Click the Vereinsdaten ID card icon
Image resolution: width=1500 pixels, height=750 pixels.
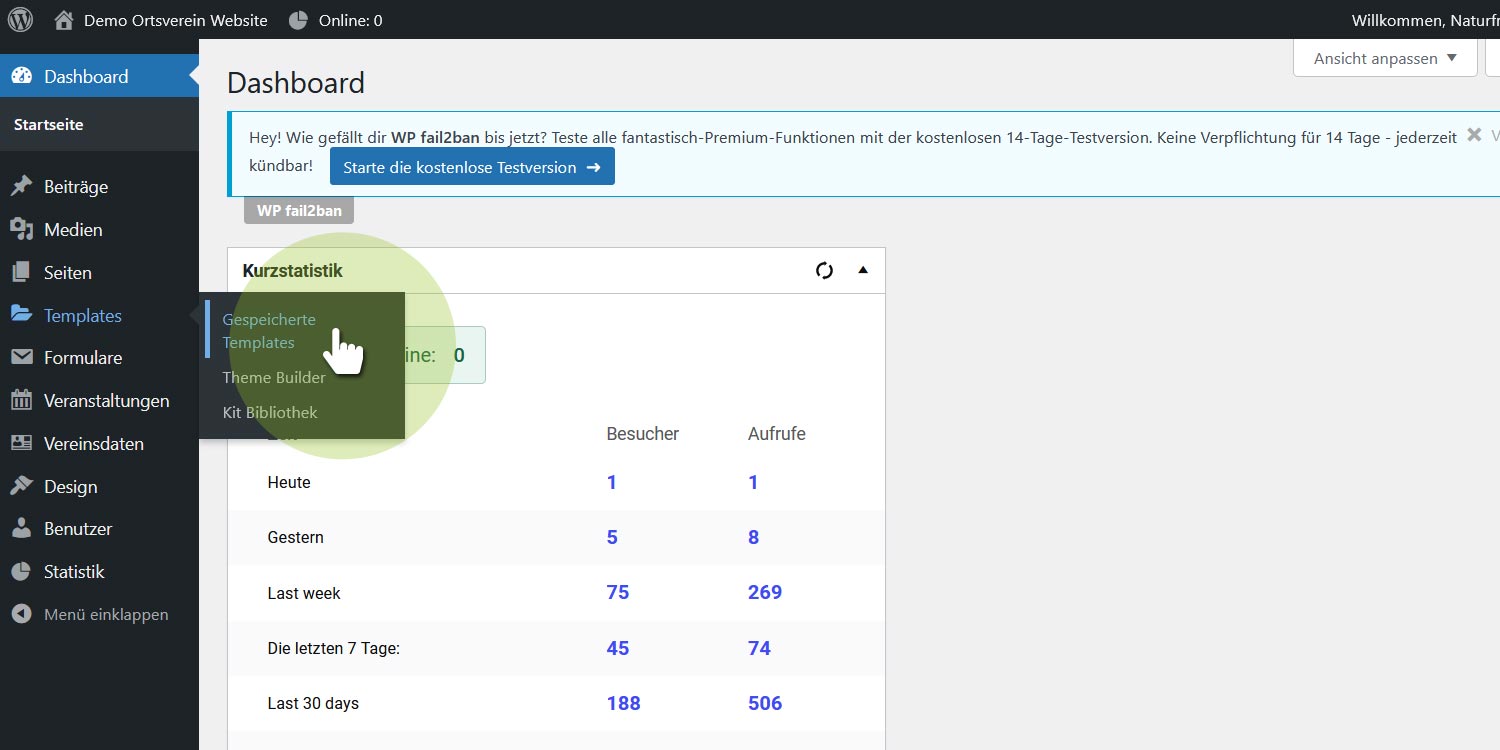click(x=21, y=443)
